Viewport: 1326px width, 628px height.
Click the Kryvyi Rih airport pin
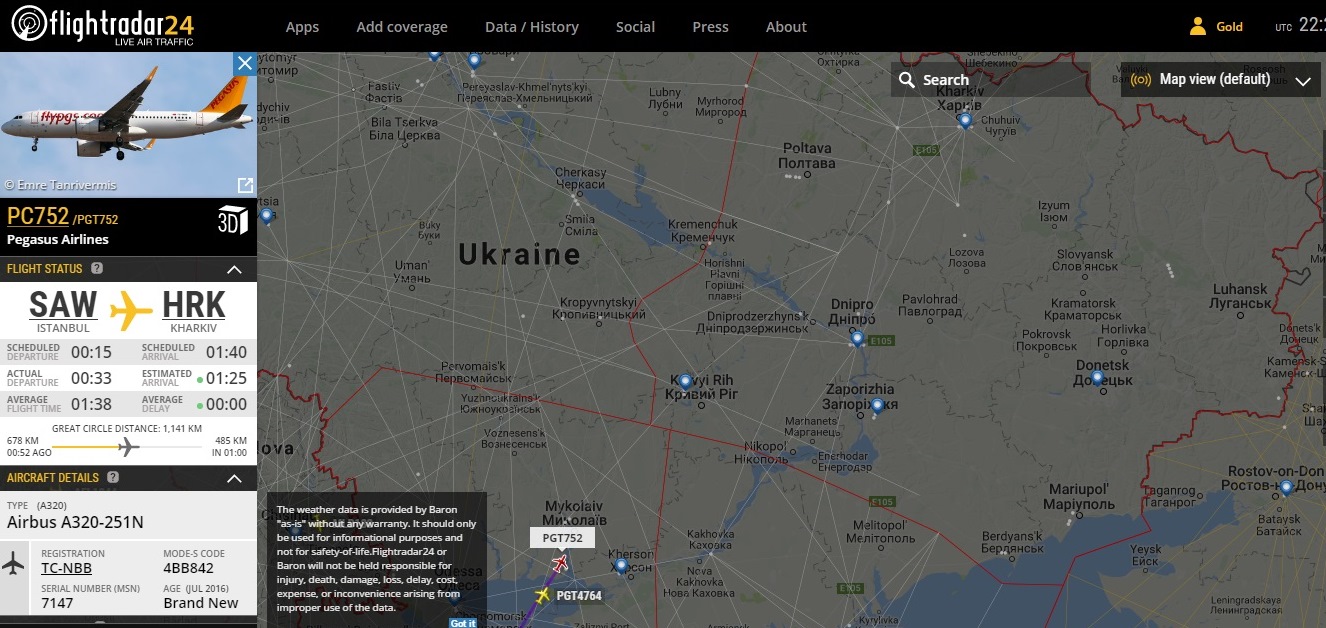[x=685, y=381]
